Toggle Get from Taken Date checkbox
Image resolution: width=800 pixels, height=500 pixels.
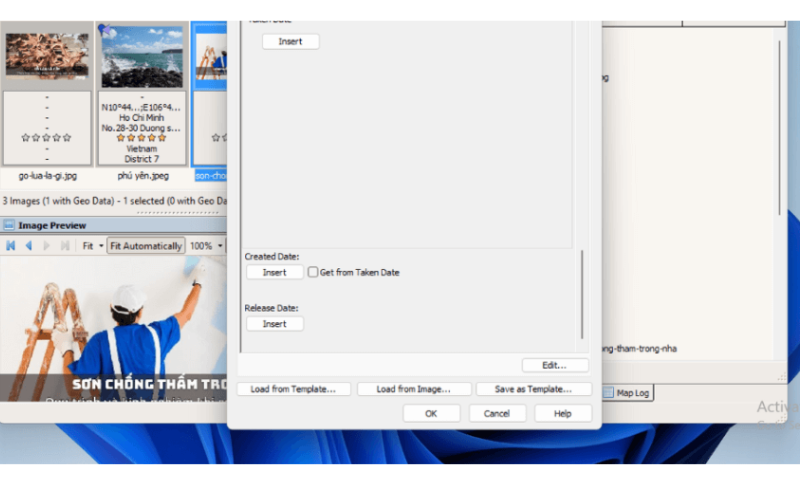tap(313, 272)
